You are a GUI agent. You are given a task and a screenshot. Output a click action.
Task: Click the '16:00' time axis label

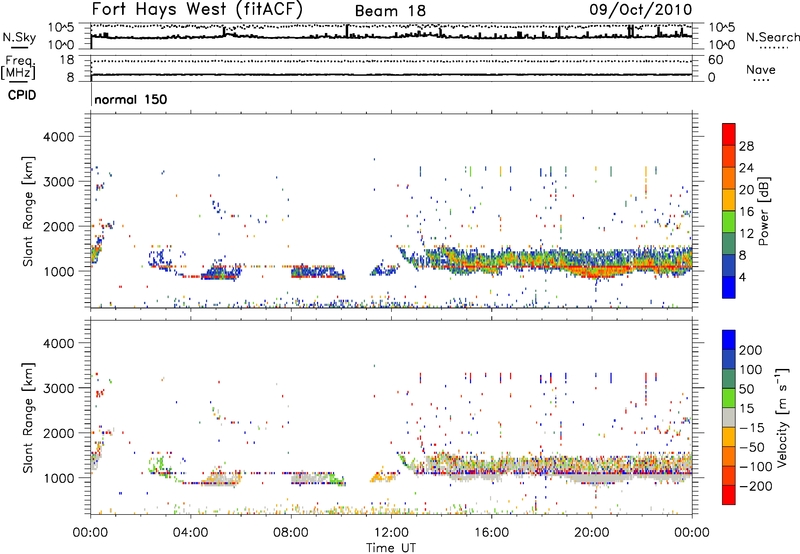point(491,533)
